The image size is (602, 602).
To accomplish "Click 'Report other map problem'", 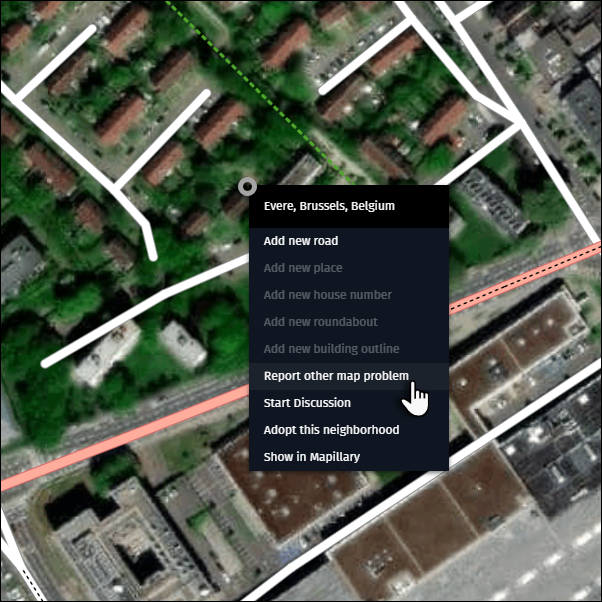I will point(349,376).
